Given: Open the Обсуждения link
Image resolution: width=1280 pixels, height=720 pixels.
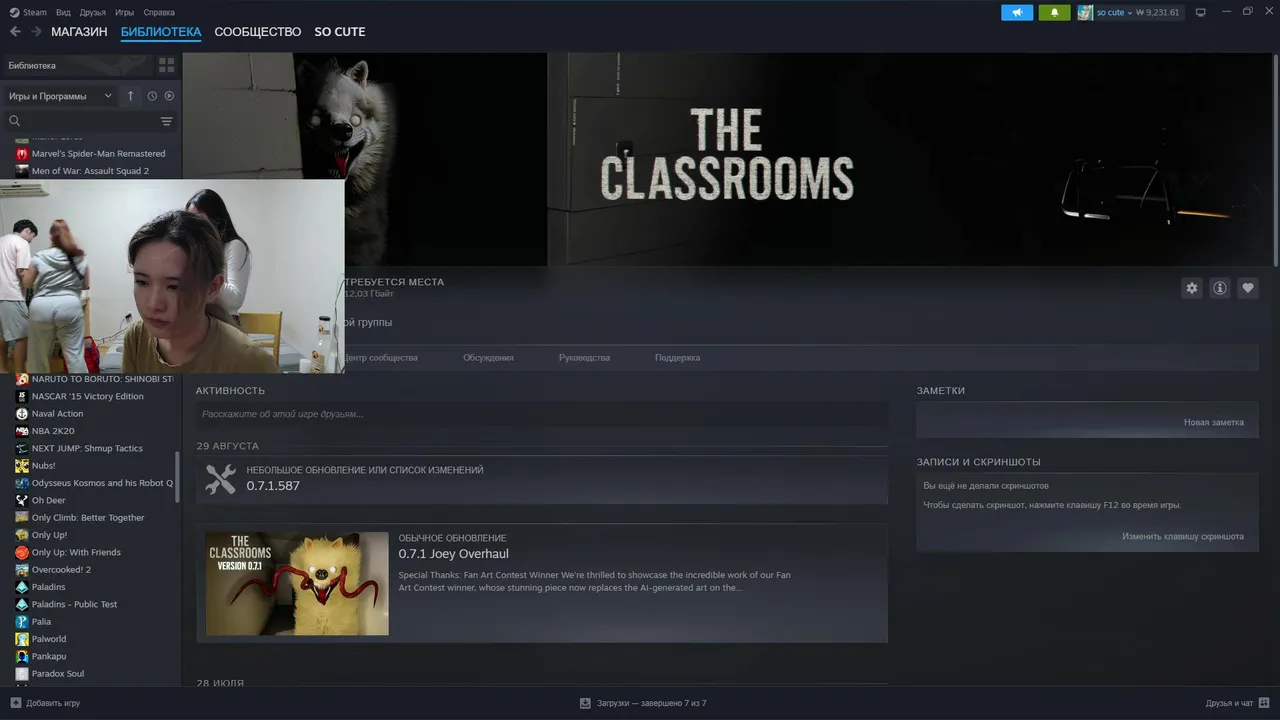Looking at the screenshot, I should coord(488,357).
